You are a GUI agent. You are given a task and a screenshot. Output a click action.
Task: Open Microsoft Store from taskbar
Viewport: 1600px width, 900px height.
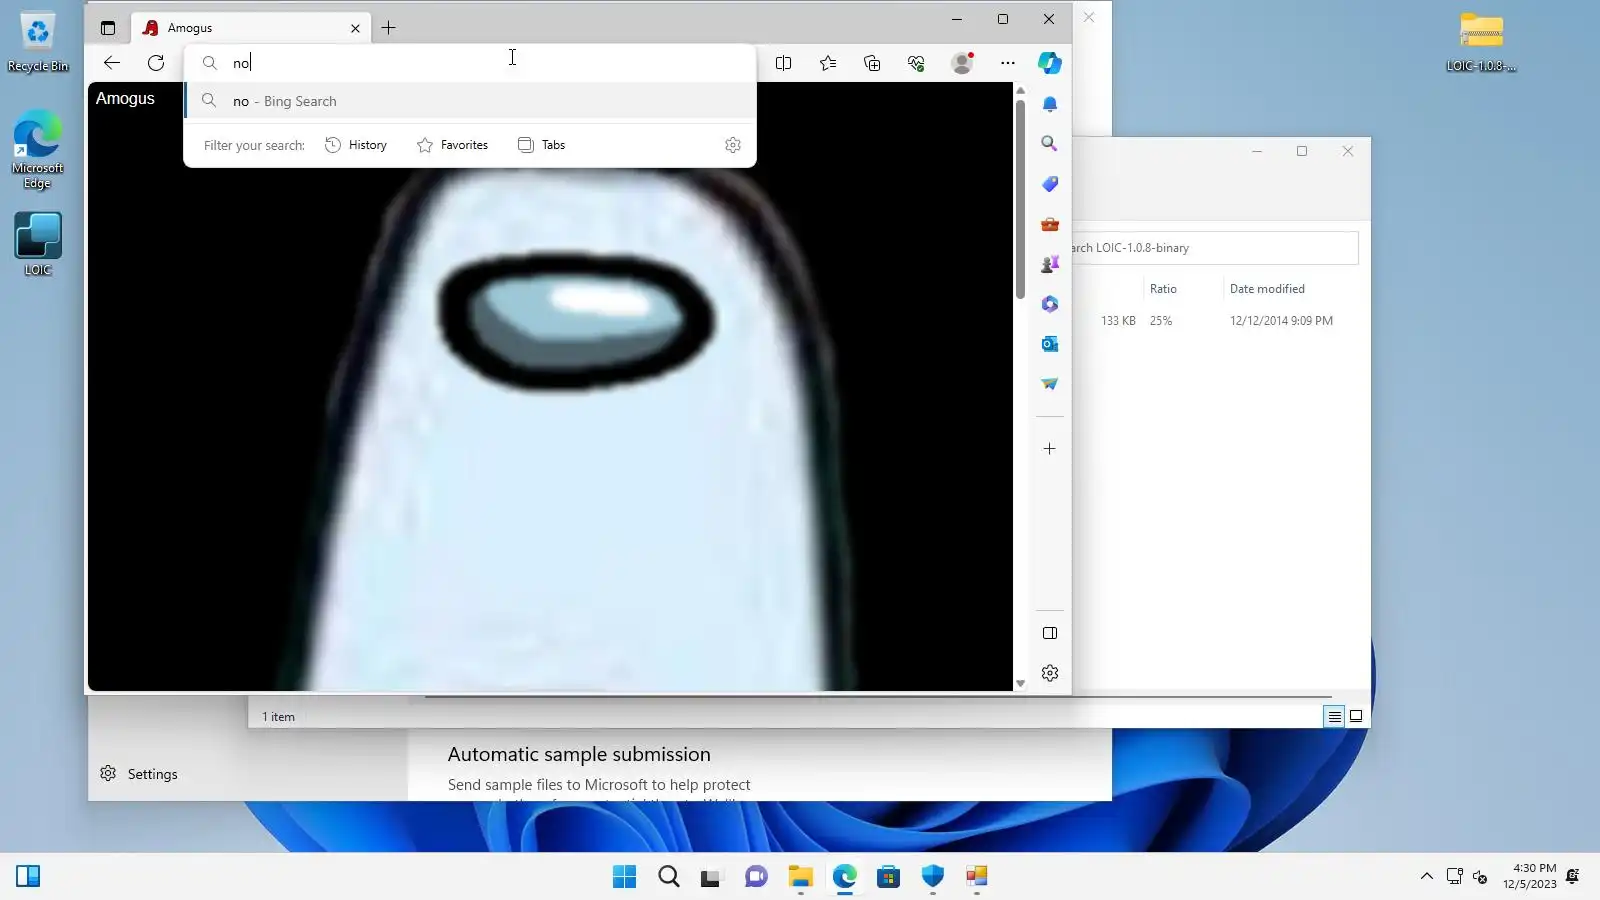tap(889, 877)
